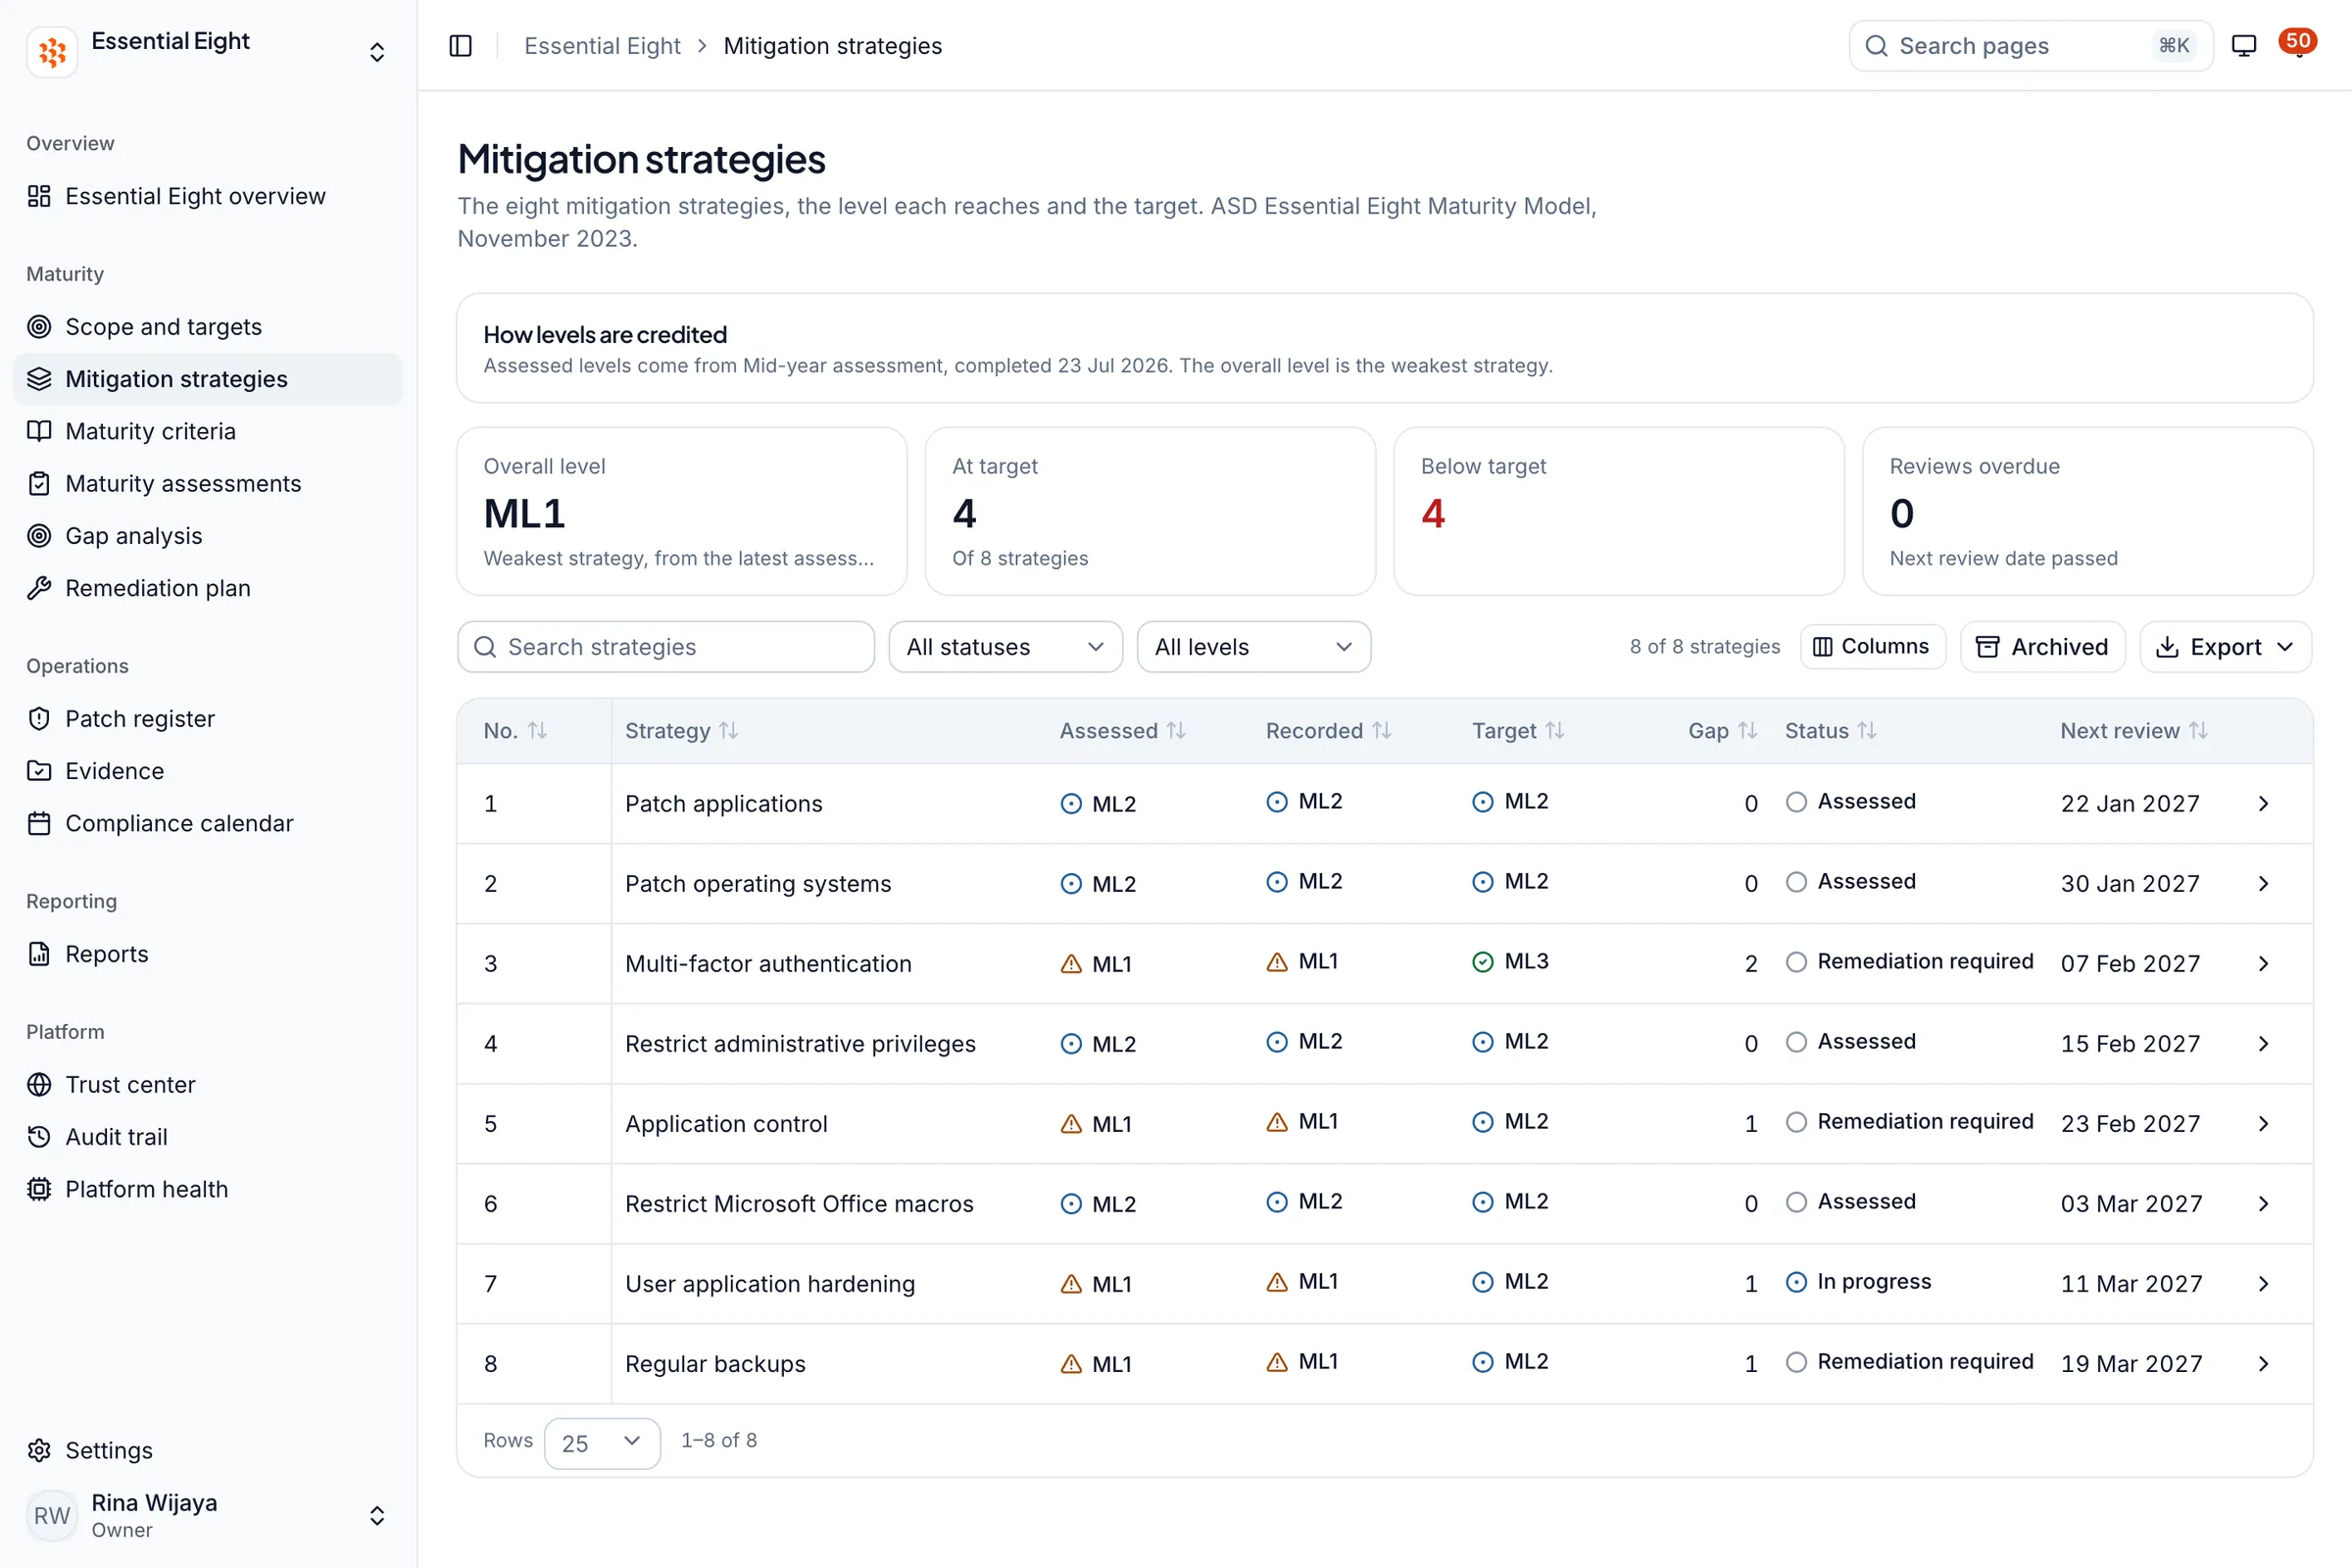
Task: Click Evidence folder icon
Action: 39,771
